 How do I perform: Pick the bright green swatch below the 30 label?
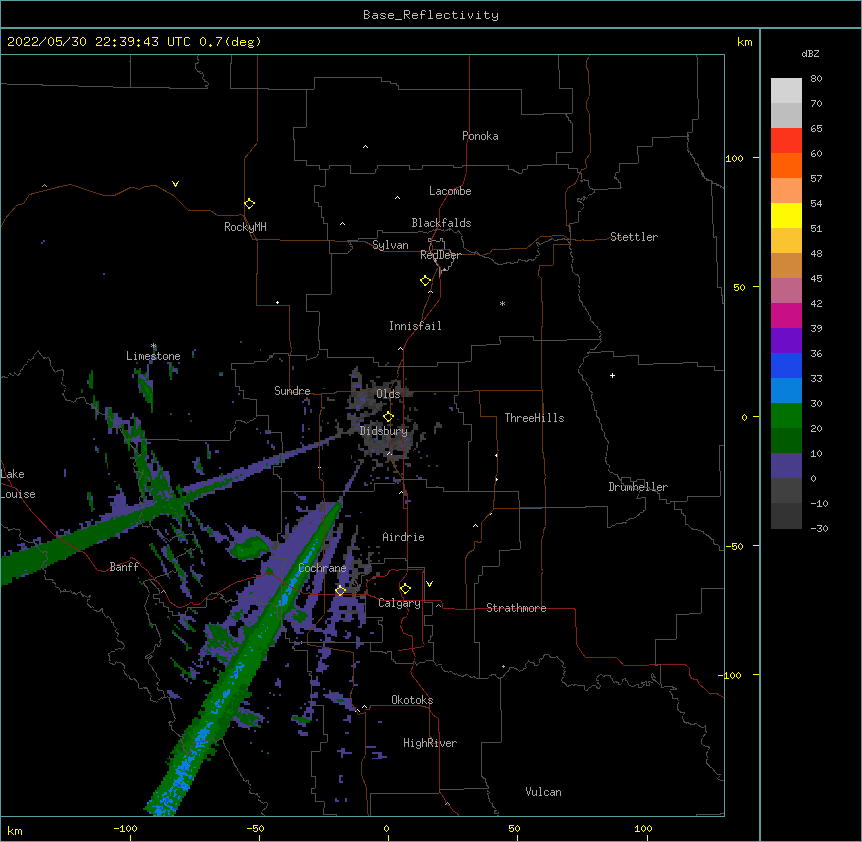[786, 416]
